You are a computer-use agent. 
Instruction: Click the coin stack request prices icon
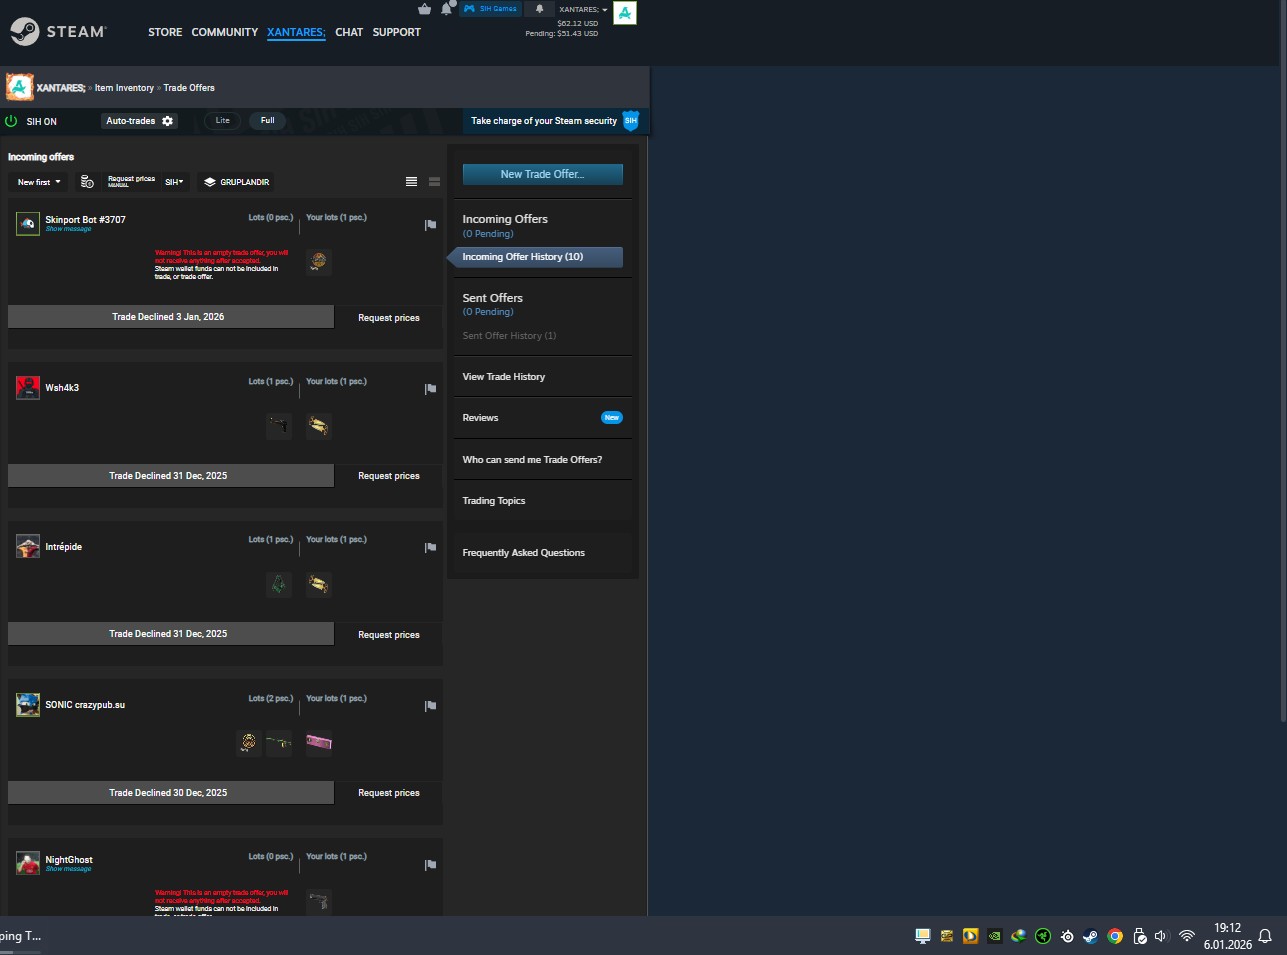coord(87,182)
